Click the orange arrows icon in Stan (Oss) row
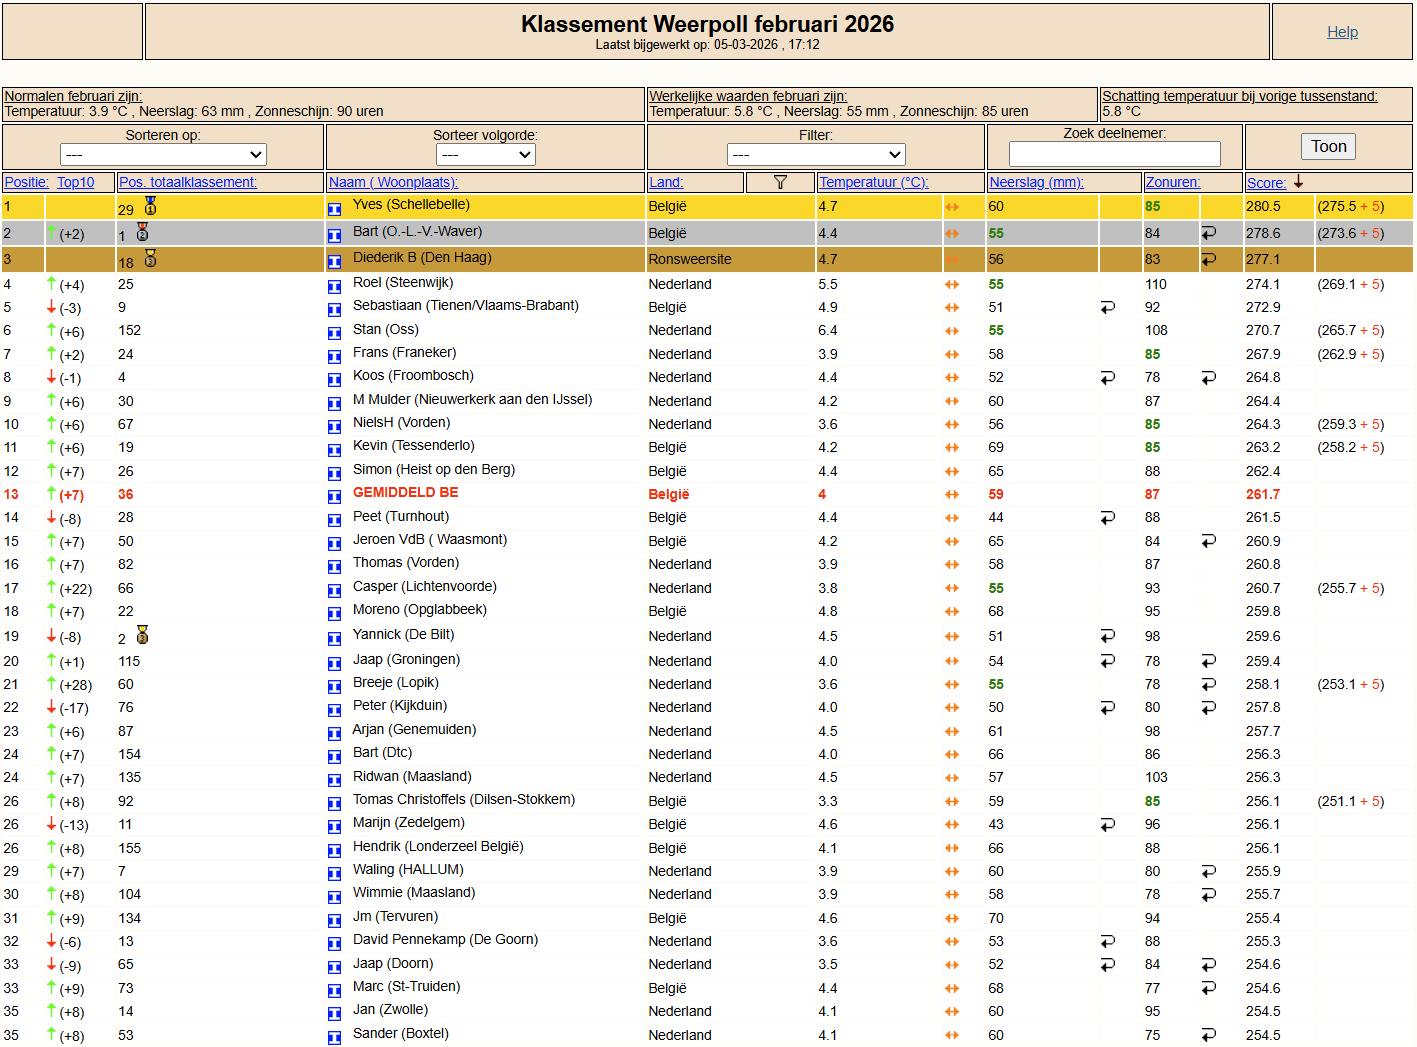Screen dimensions: 1417x1047 pyautogui.click(x=952, y=331)
